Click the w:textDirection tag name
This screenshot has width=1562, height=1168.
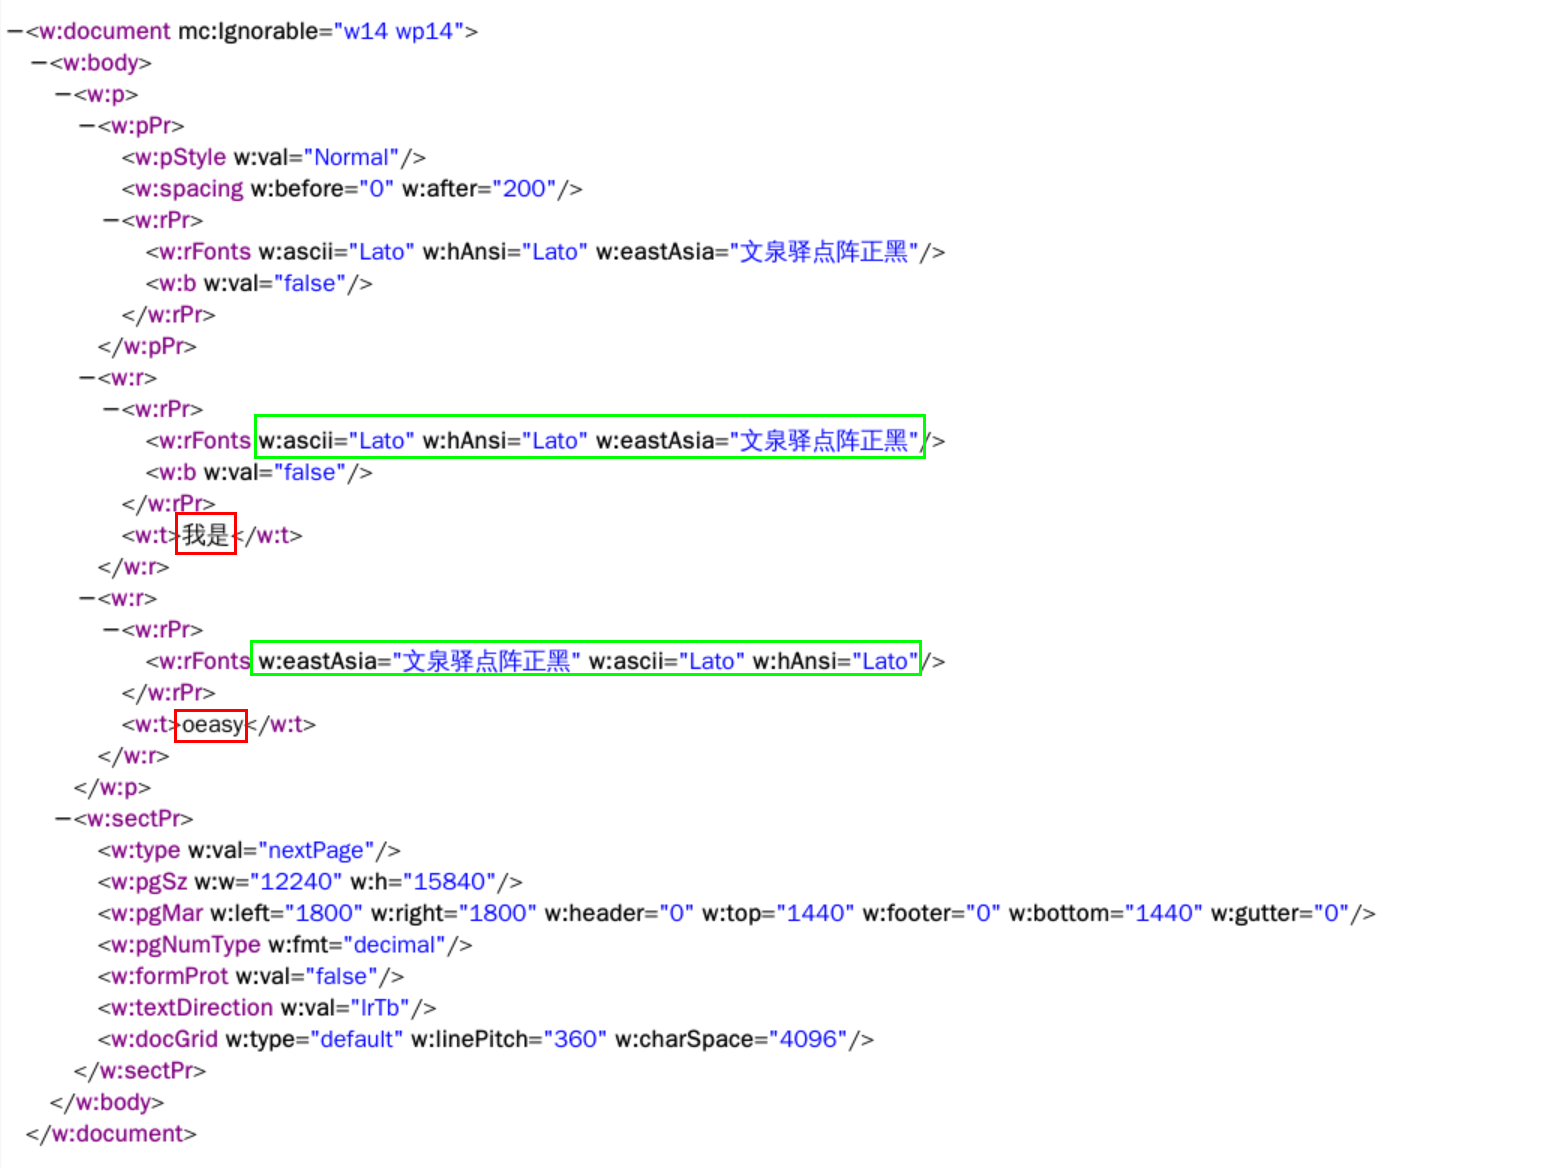pyautogui.click(x=191, y=1008)
